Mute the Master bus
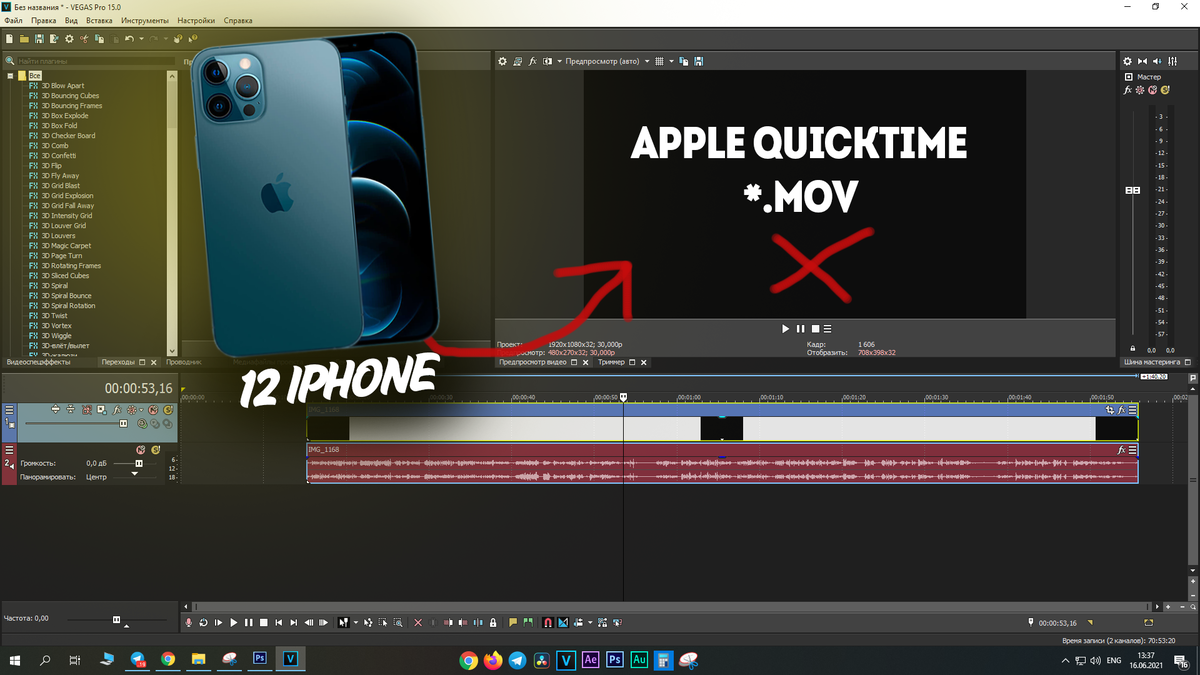 tap(1153, 90)
